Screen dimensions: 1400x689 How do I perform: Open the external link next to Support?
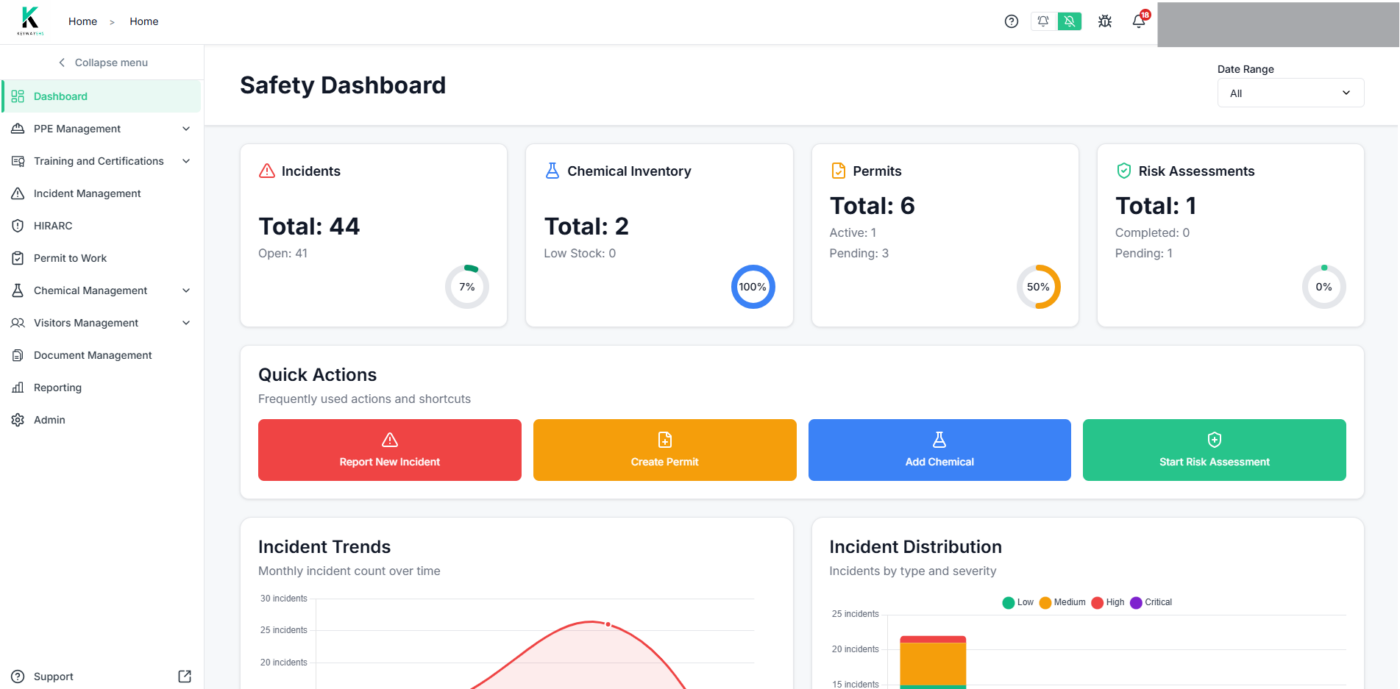click(184, 676)
